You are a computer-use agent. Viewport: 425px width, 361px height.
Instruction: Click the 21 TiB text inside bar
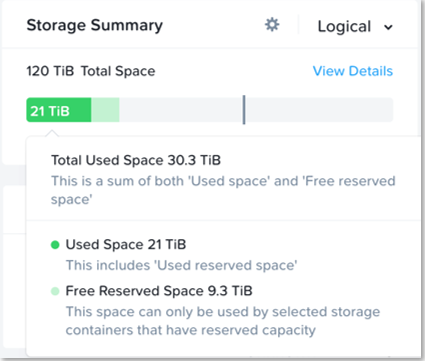pyautogui.click(x=50, y=111)
